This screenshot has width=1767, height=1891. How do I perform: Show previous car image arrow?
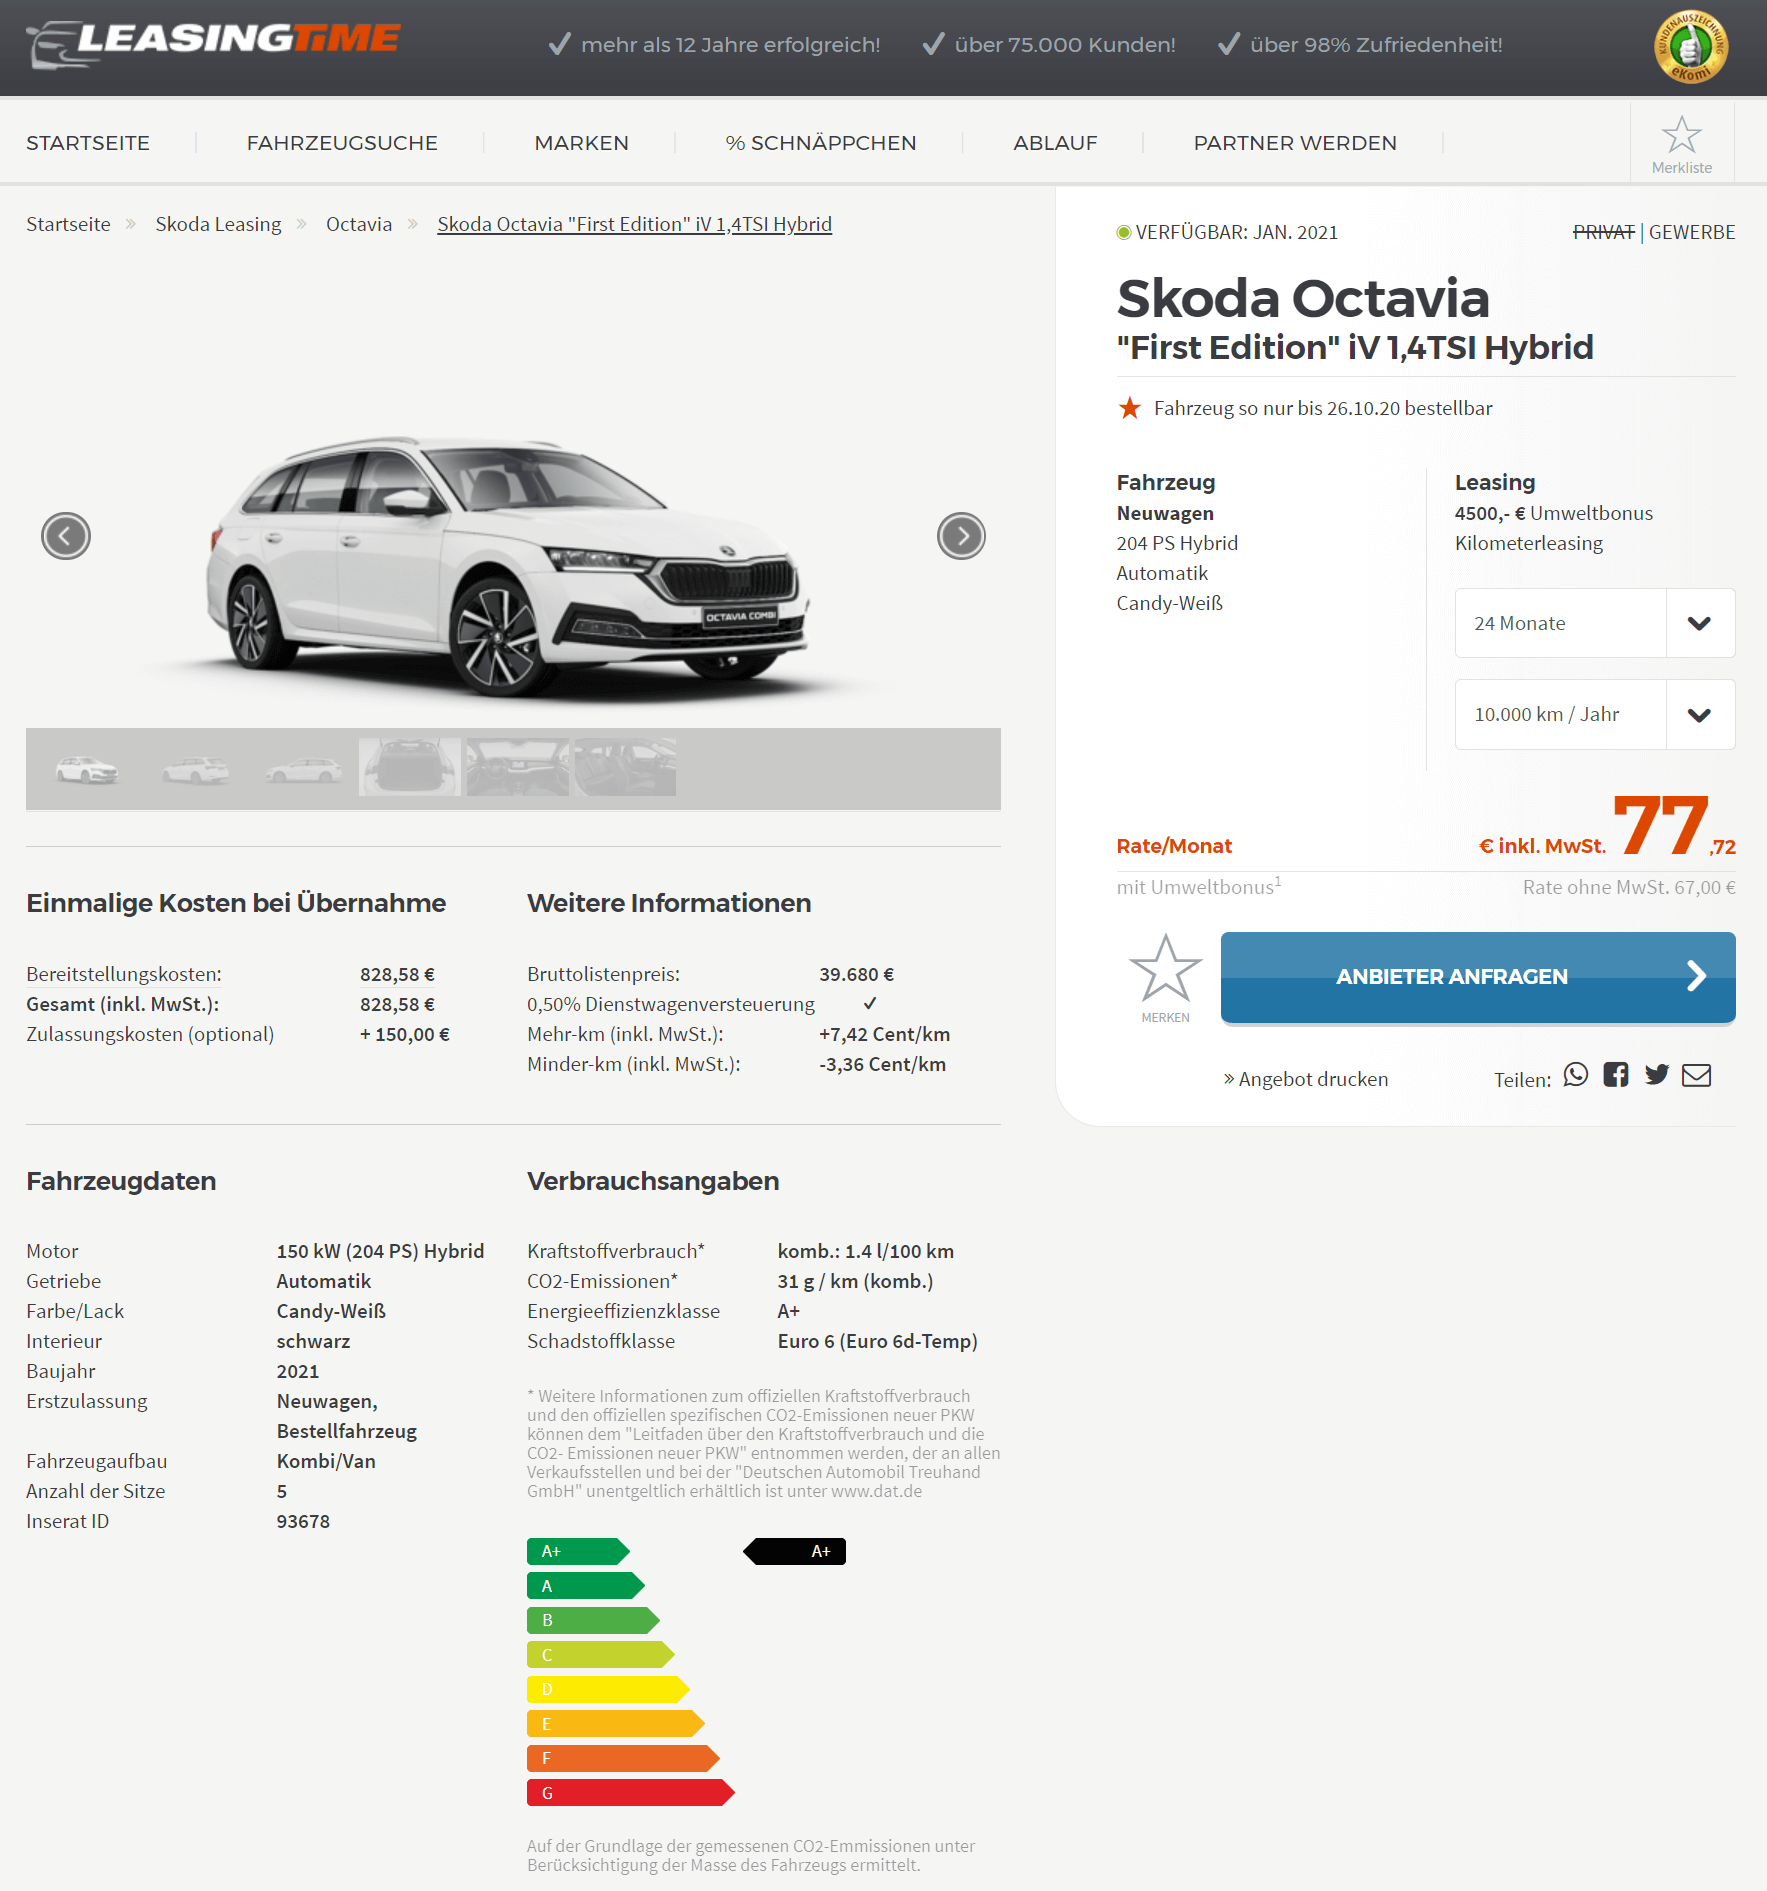pos(66,536)
